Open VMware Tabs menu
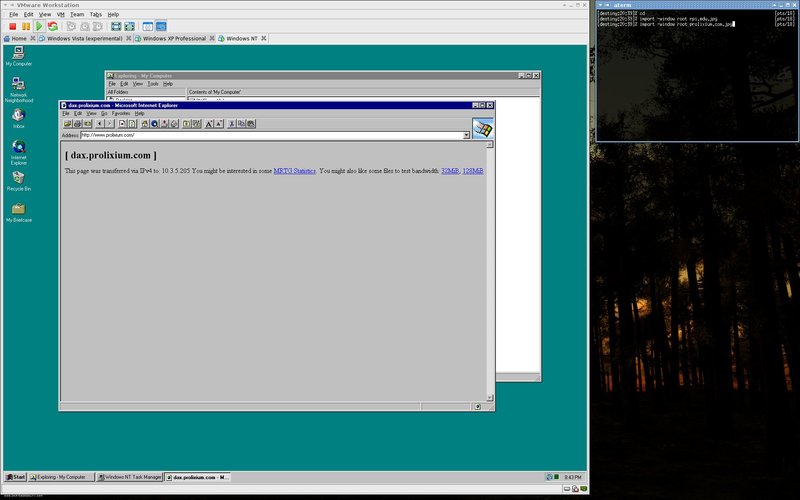The height and width of the screenshot is (500, 800). coord(96,14)
